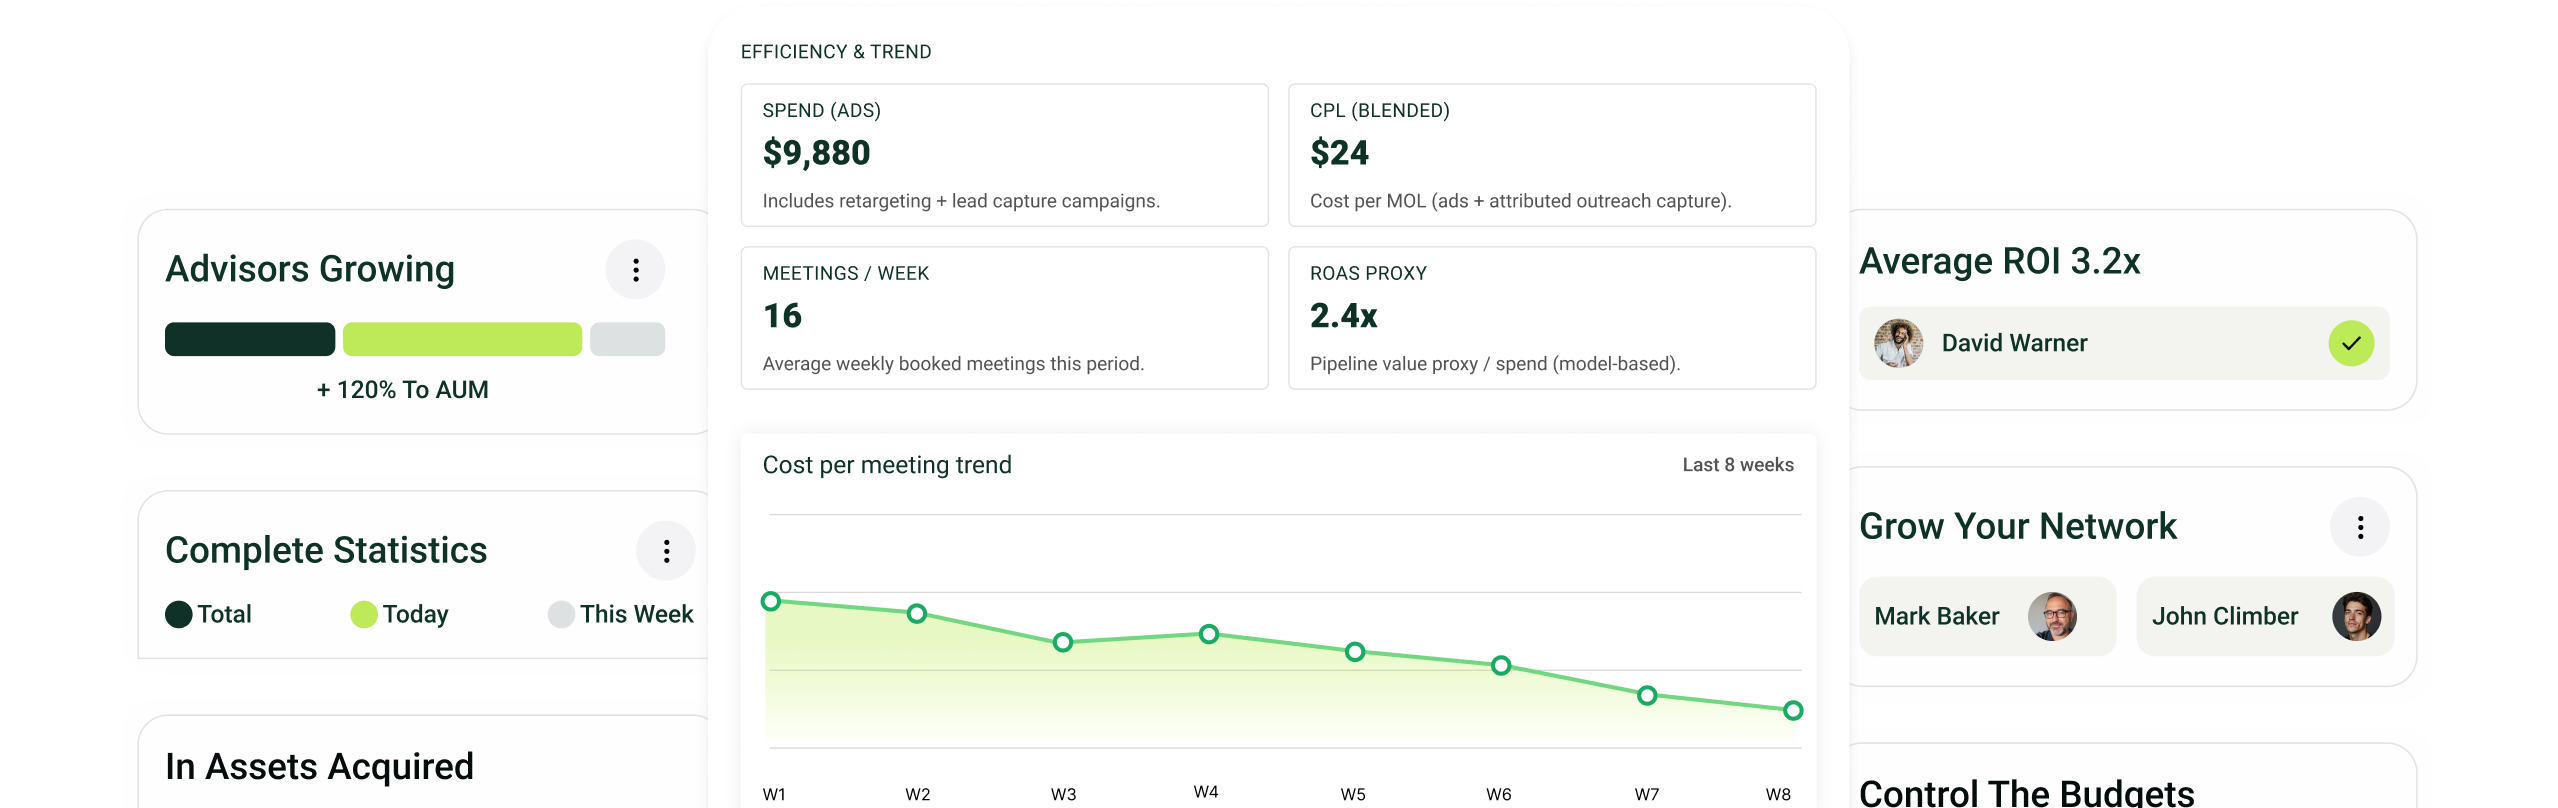Select the Today legend dot

pos(364,614)
